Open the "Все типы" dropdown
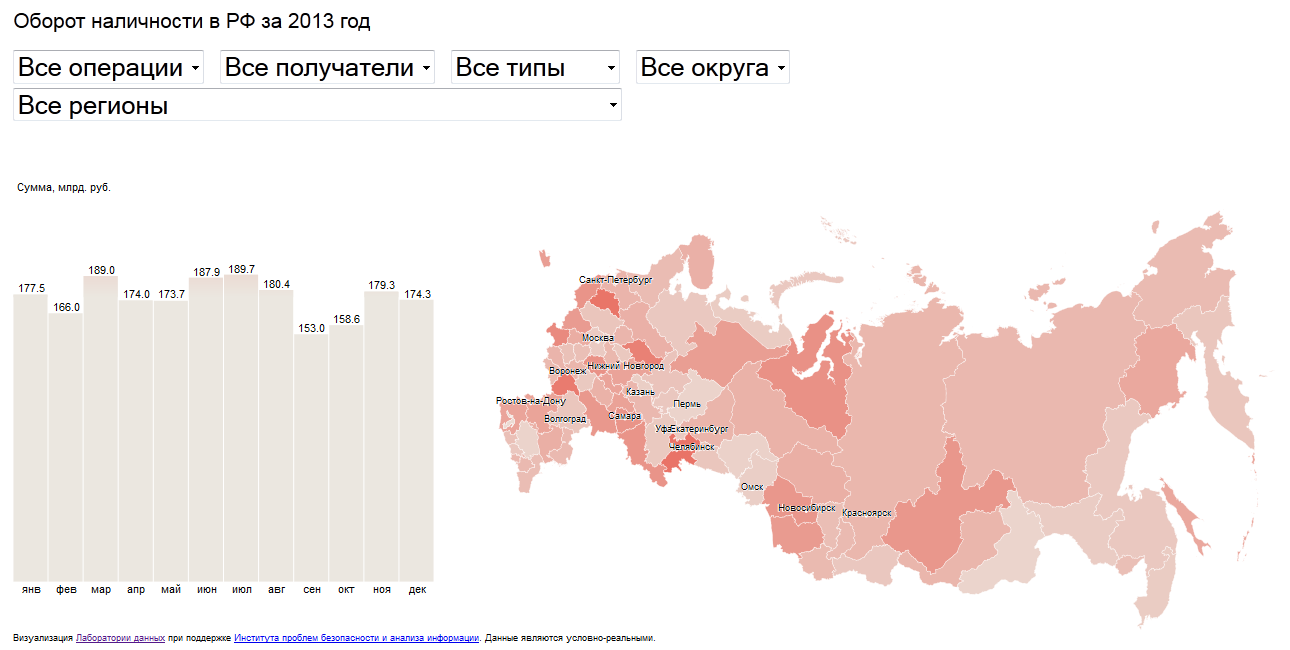Image resolution: width=1290 pixels, height=650 pixels. click(535, 68)
